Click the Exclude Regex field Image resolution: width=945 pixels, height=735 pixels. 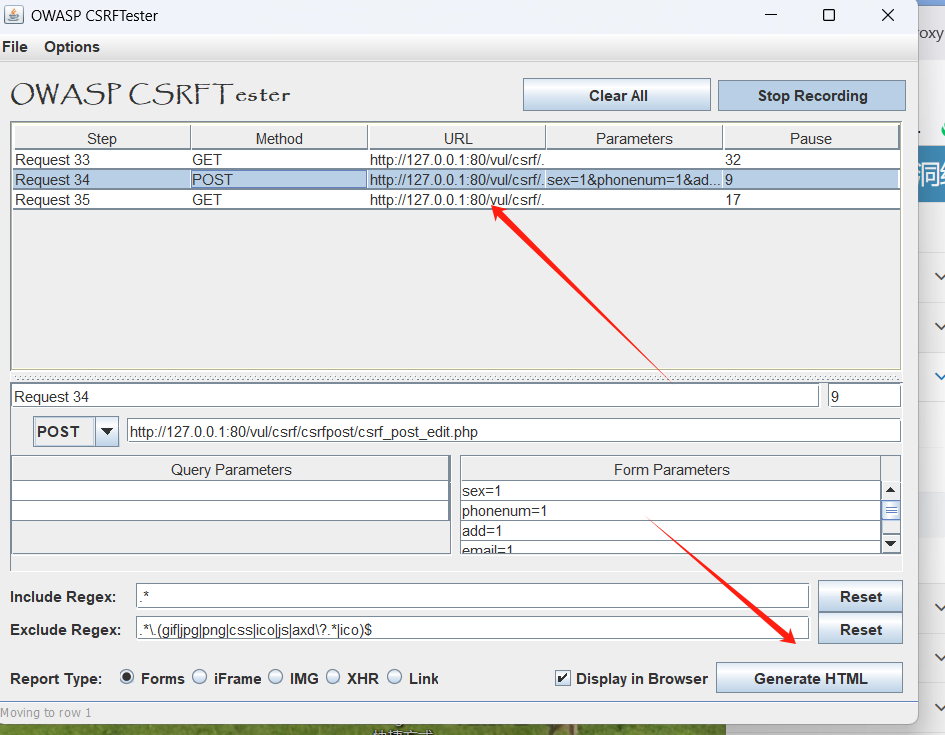click(x=472, y=629)
